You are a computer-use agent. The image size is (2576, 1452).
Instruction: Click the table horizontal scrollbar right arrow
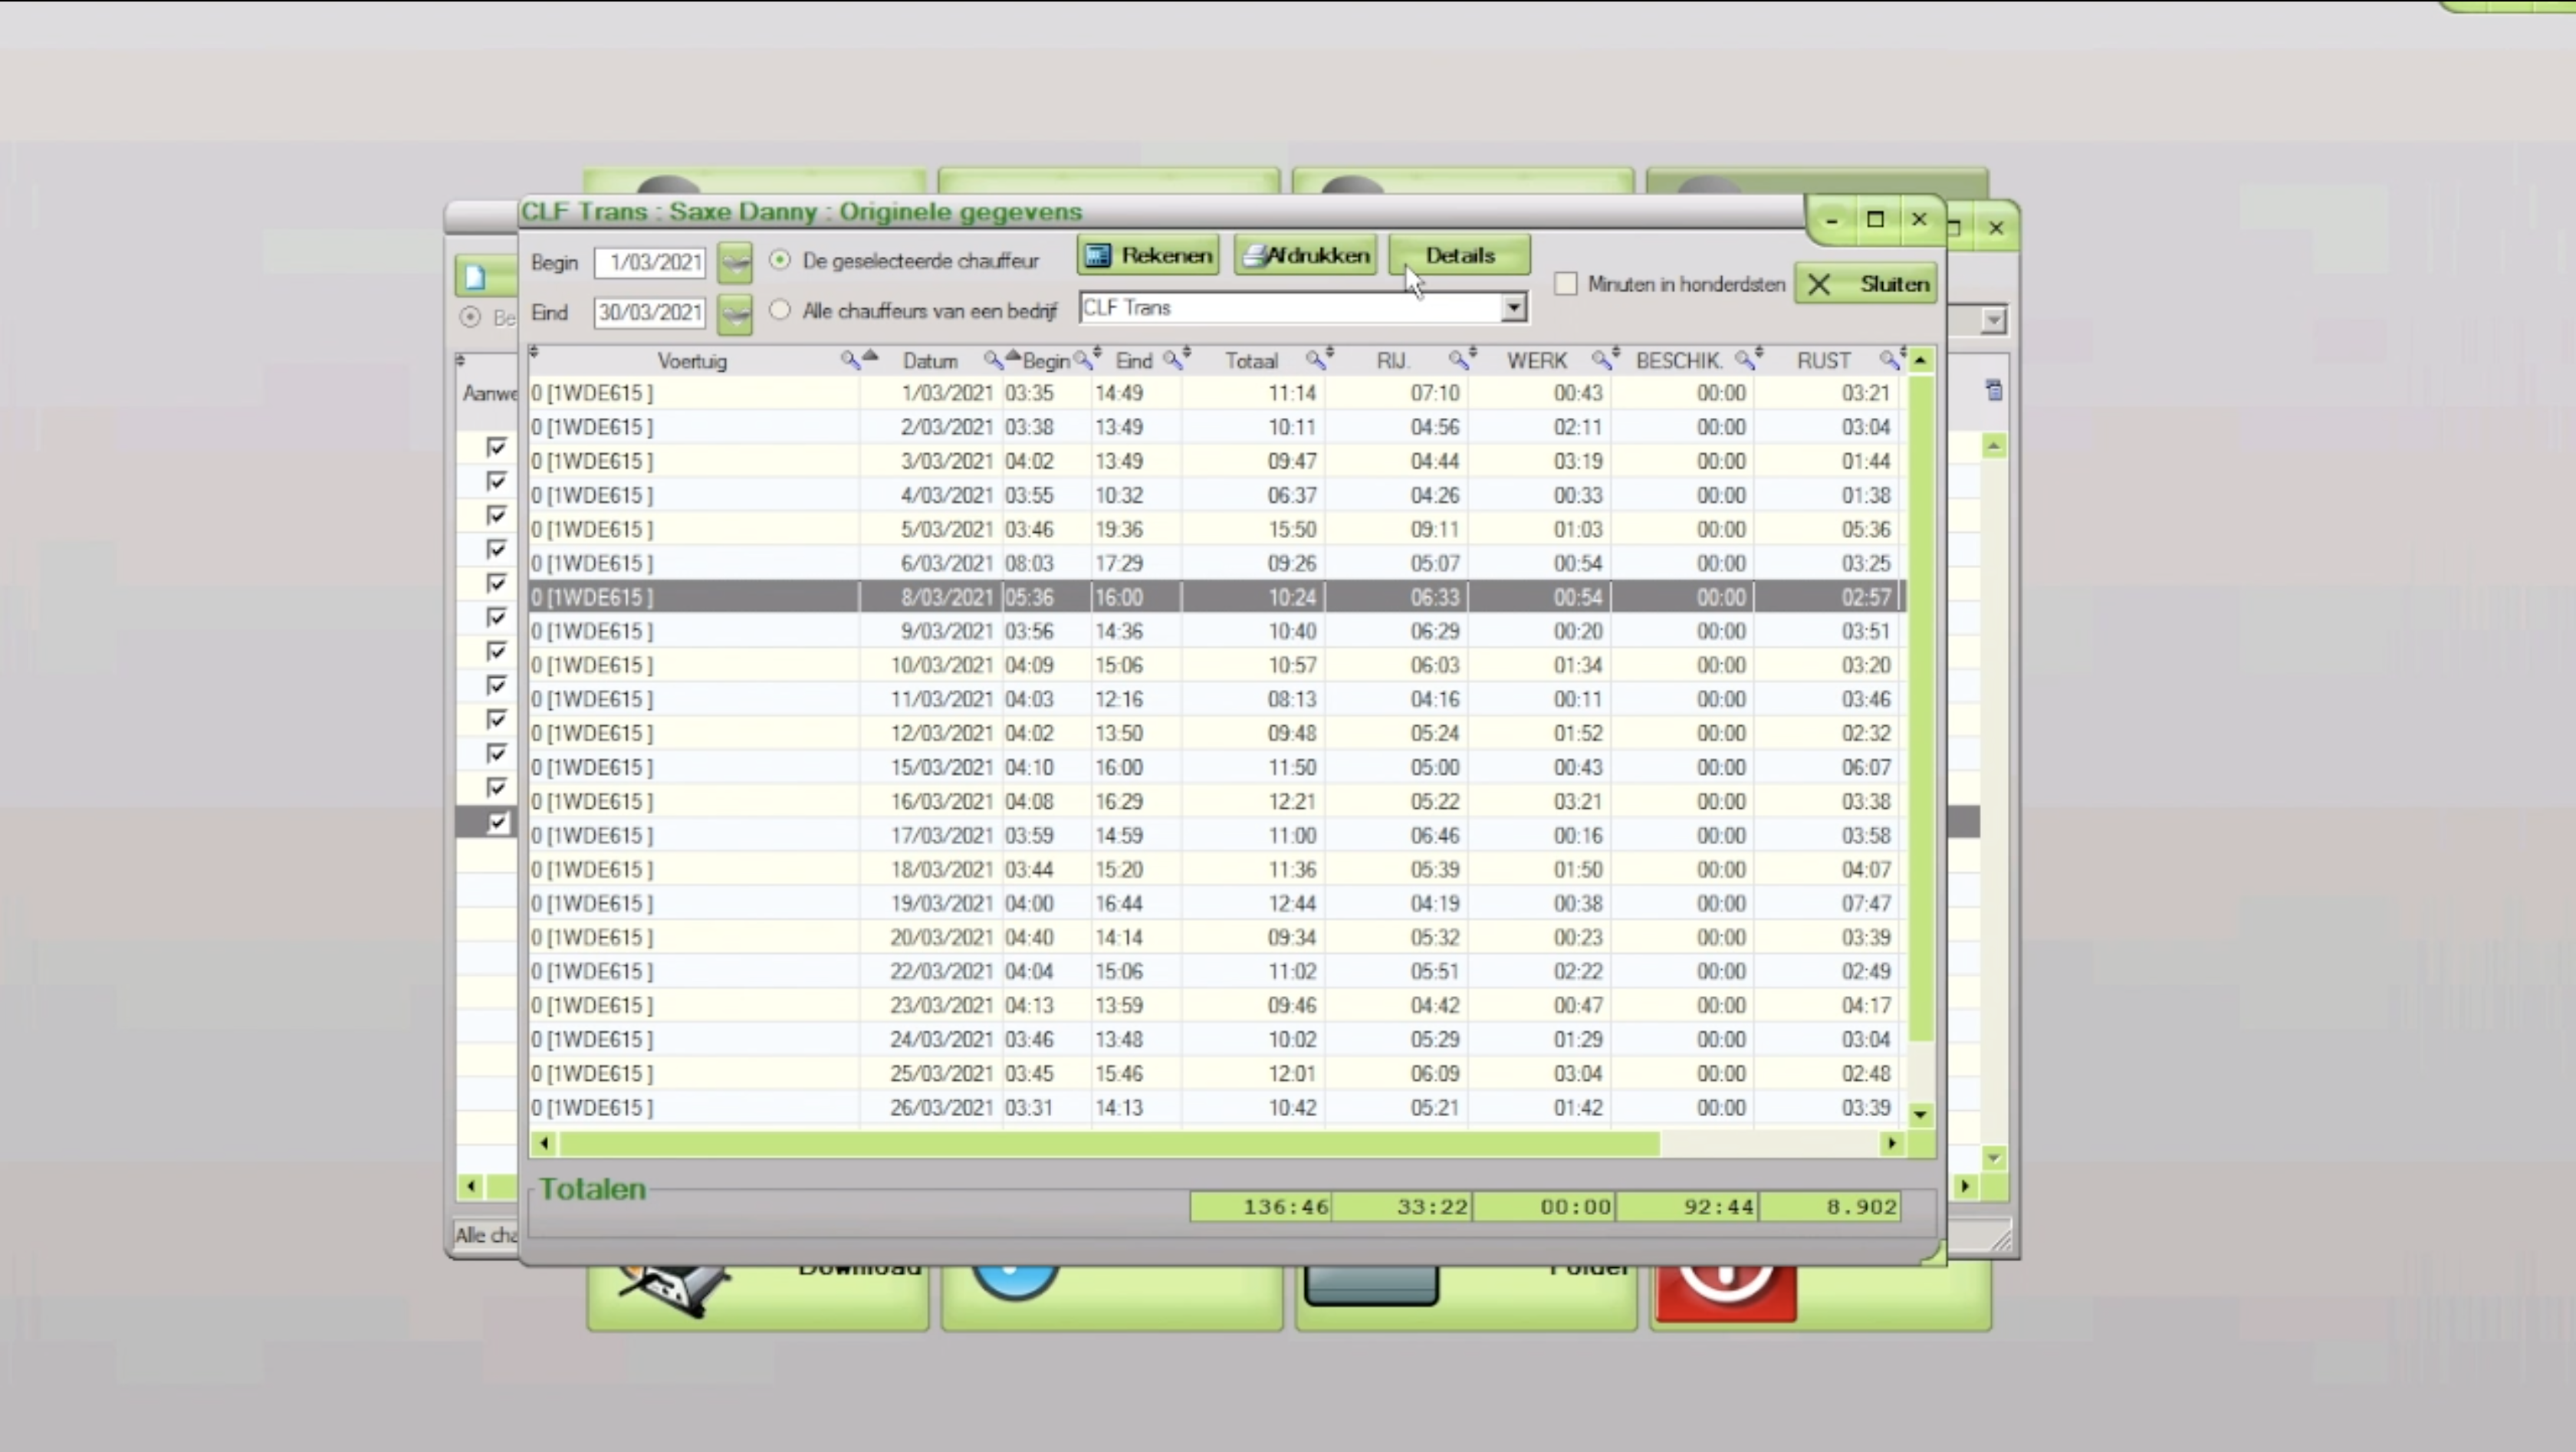[1891, 1143]
